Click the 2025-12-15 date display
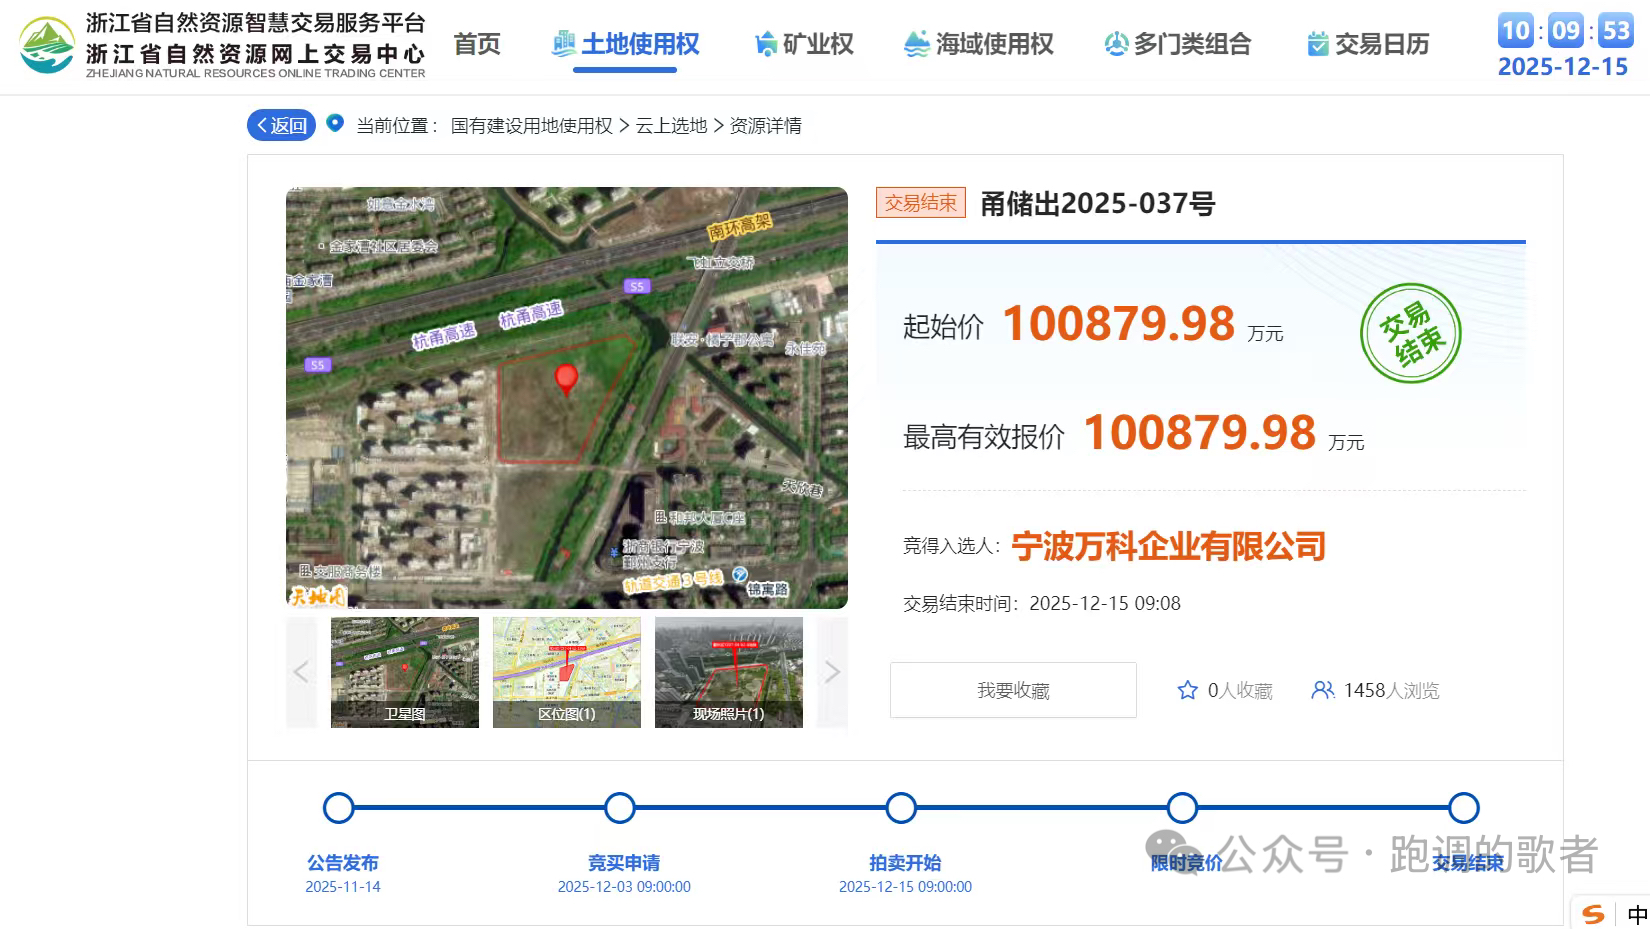Screen dimensions: 1650x929 pyautogui.click(x=1563, y=67)
